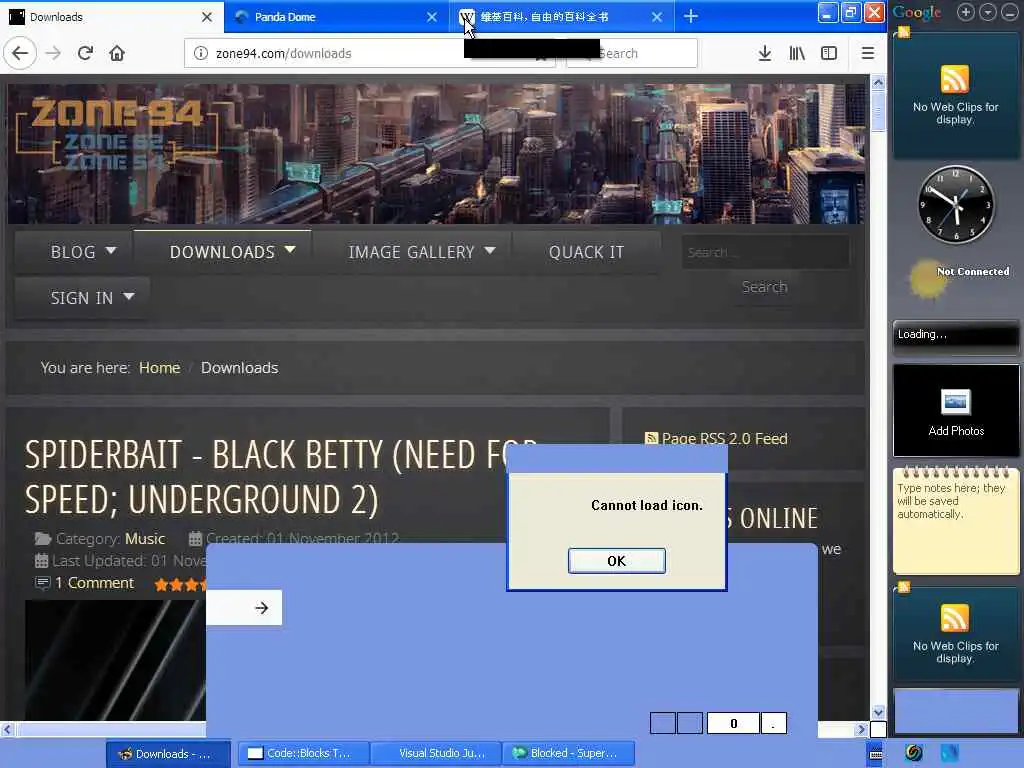Click Add Photos in photo gadget

[x=956, y=430]
